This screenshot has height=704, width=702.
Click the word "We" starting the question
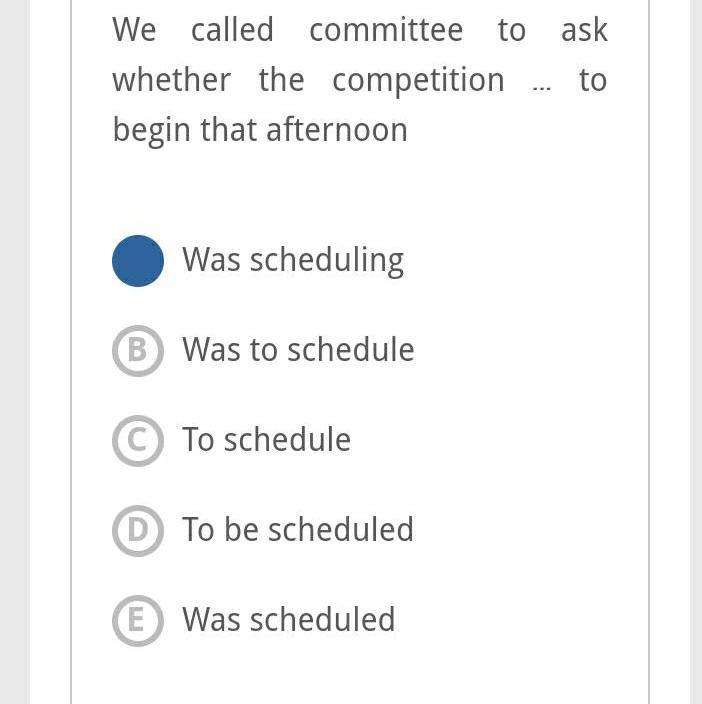[134, 31]
